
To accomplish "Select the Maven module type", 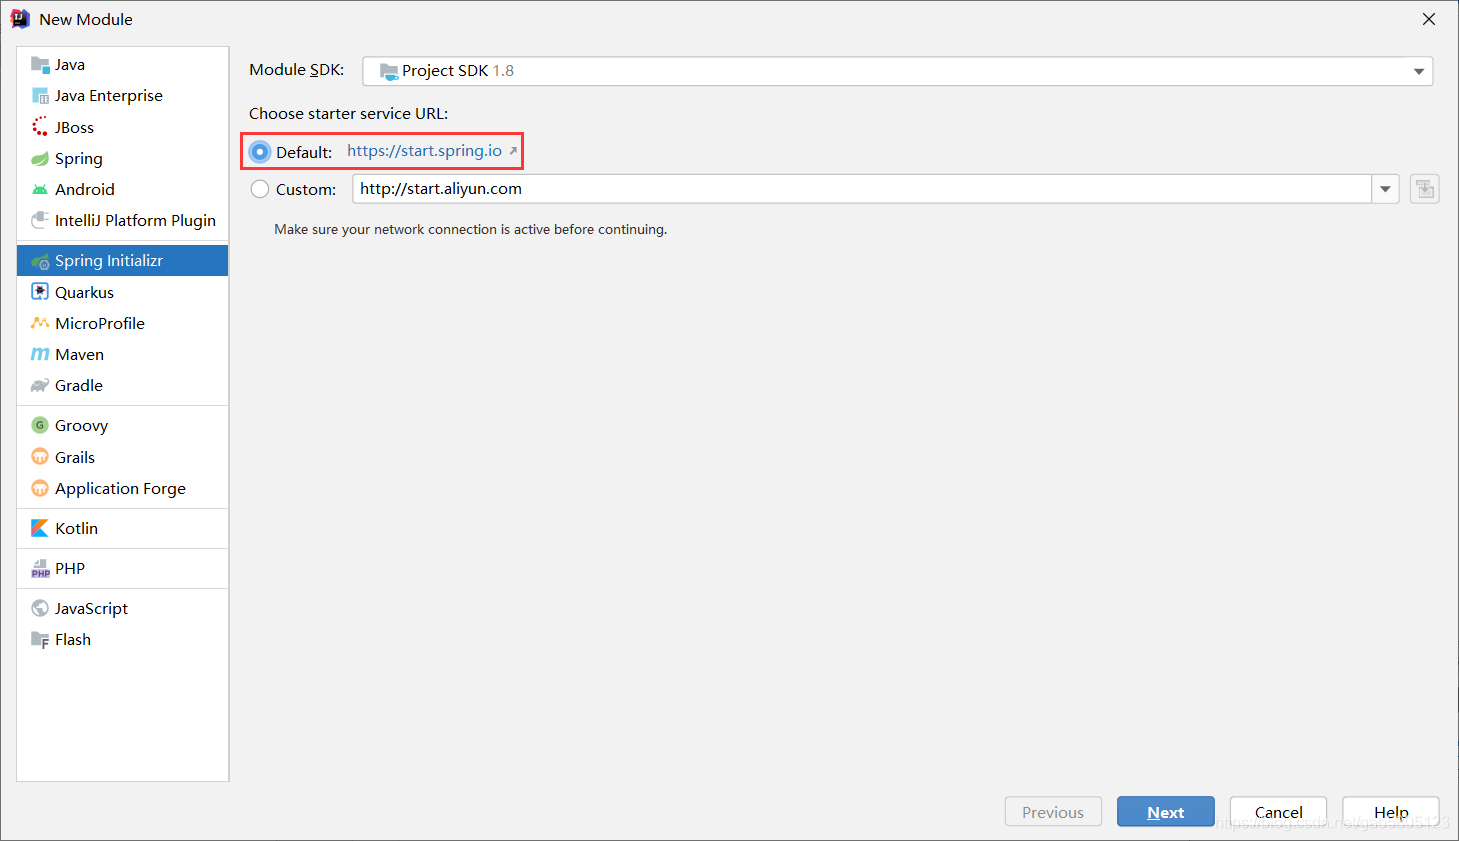I will 79,354.
